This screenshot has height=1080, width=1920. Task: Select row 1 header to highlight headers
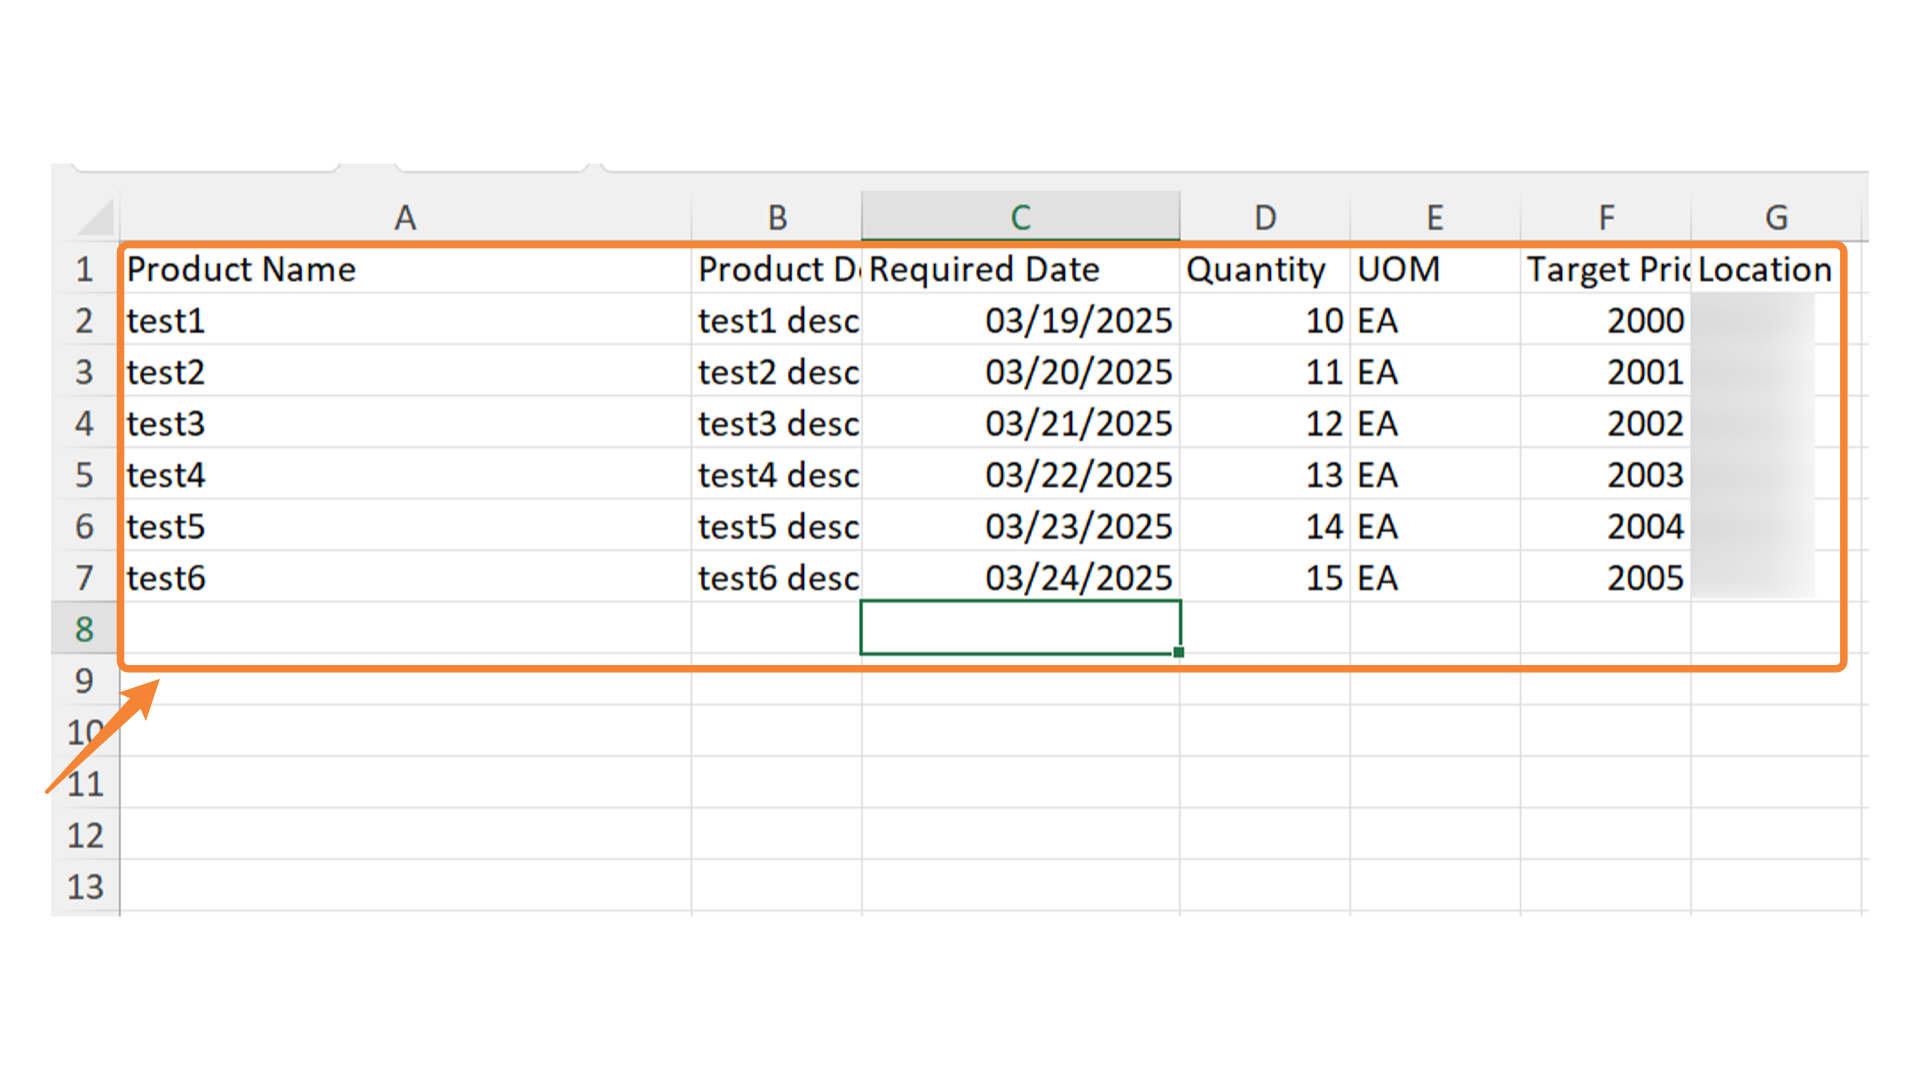(x=85, y=269)
